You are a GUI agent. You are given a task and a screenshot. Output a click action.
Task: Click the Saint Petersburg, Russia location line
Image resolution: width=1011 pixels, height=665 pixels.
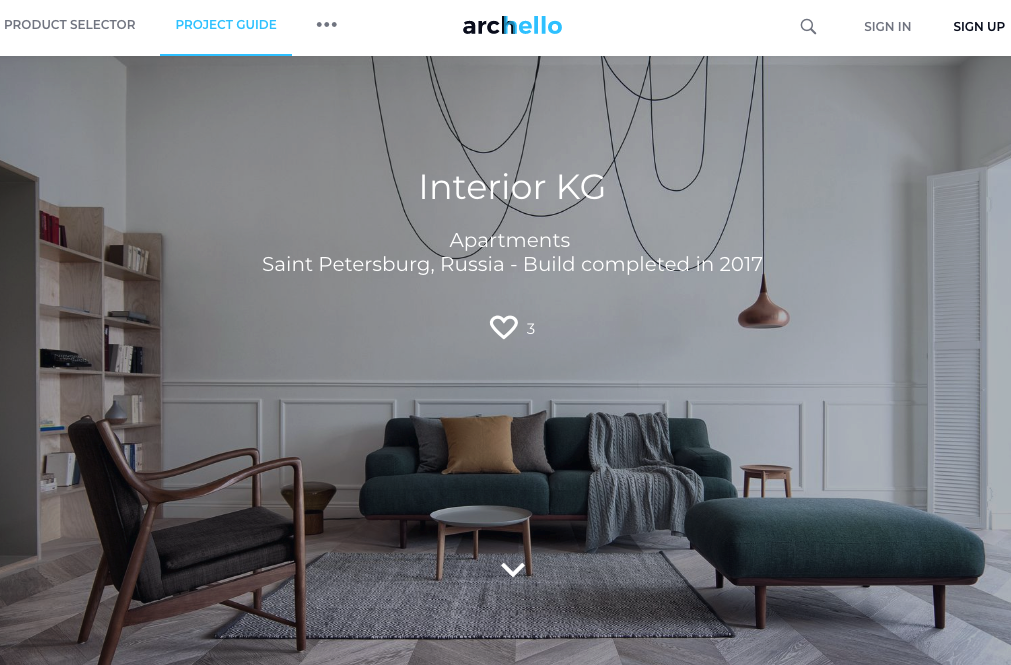pos(512,264)
